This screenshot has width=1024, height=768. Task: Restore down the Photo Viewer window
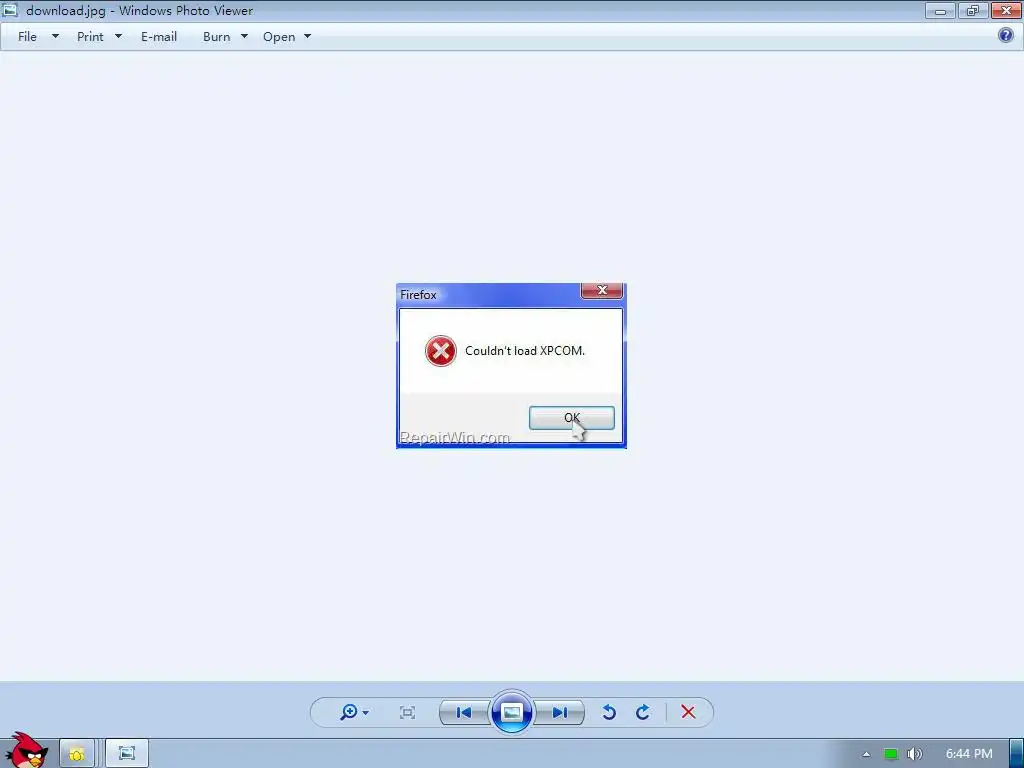pyautogui.click(x=973, y=10)
